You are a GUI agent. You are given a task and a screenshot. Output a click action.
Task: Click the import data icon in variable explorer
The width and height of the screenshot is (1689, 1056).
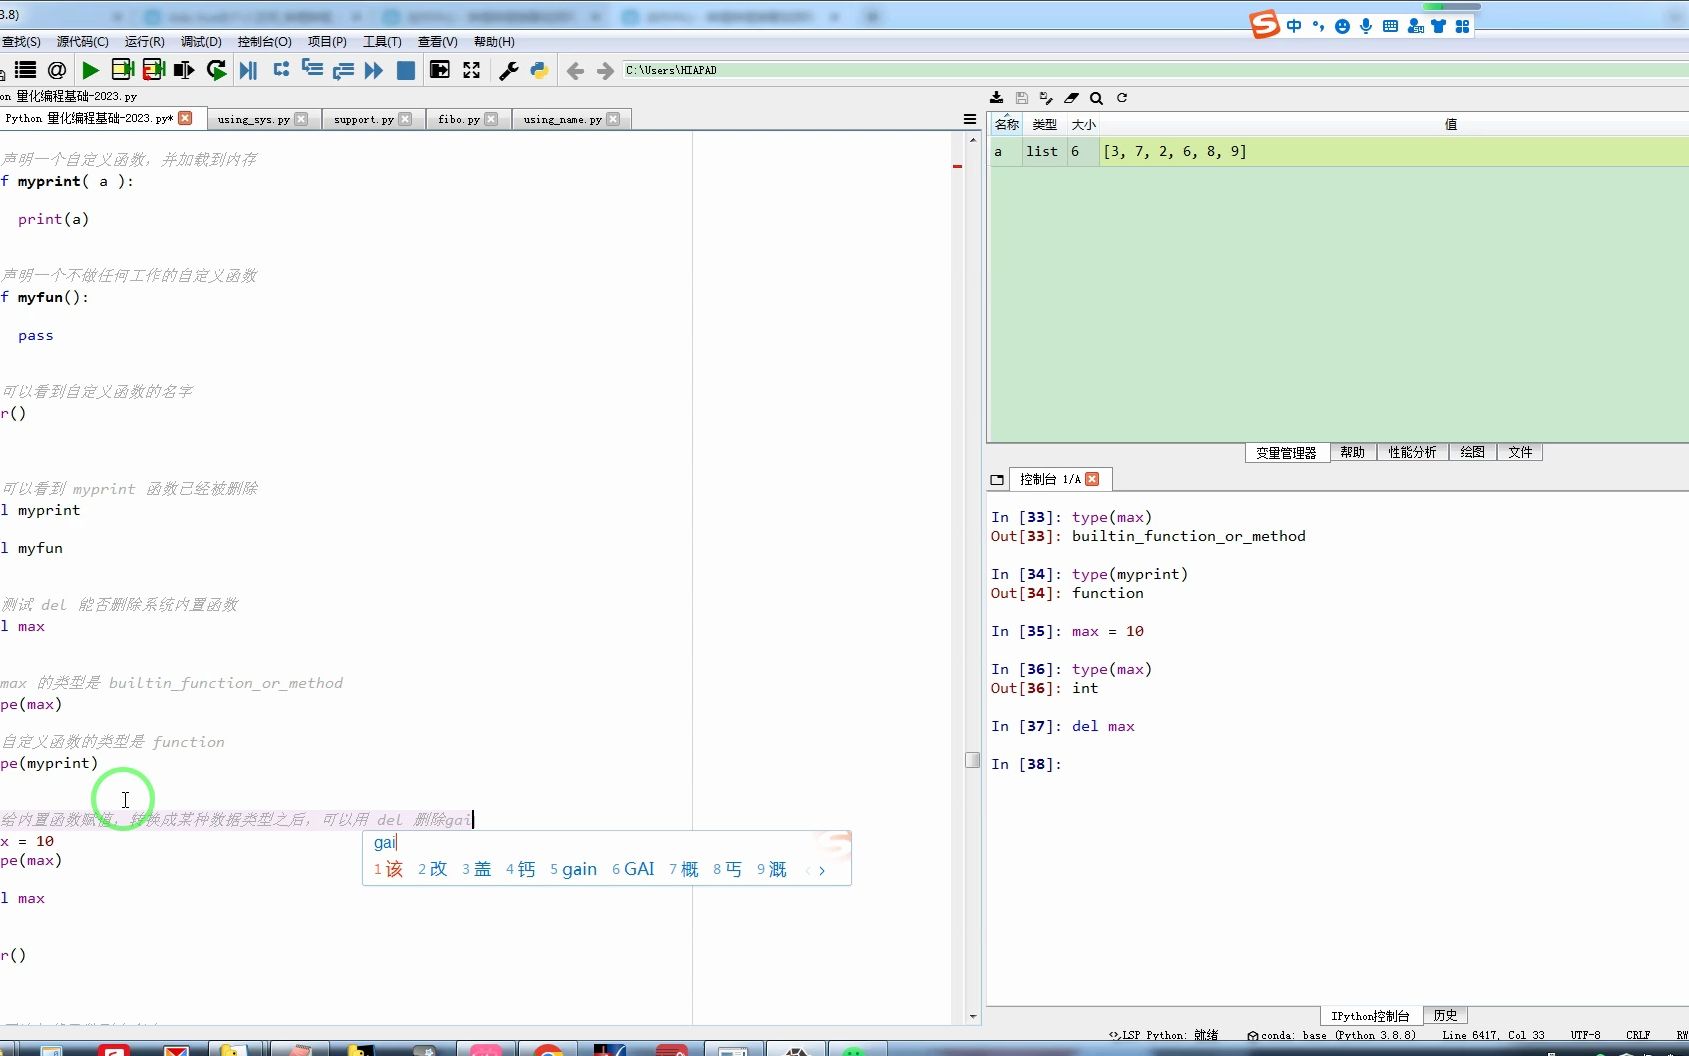click(996, 98)
